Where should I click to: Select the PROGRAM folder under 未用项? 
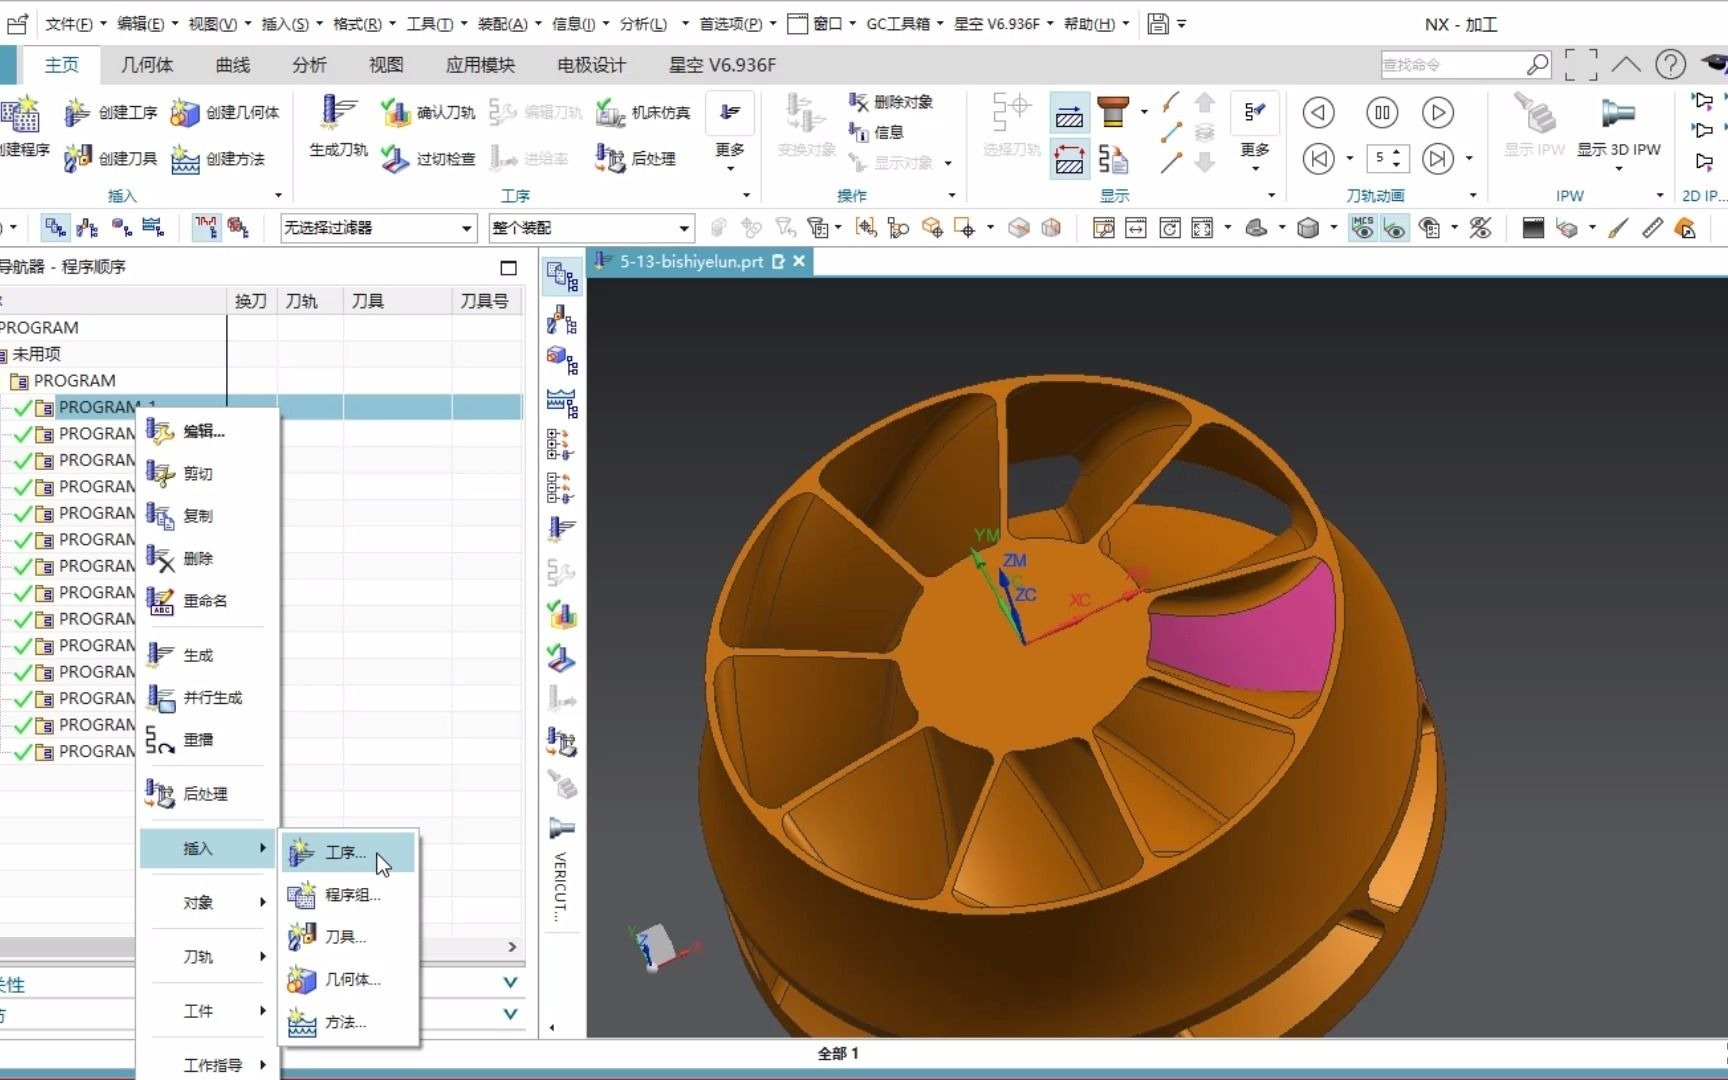pos(74,380)
